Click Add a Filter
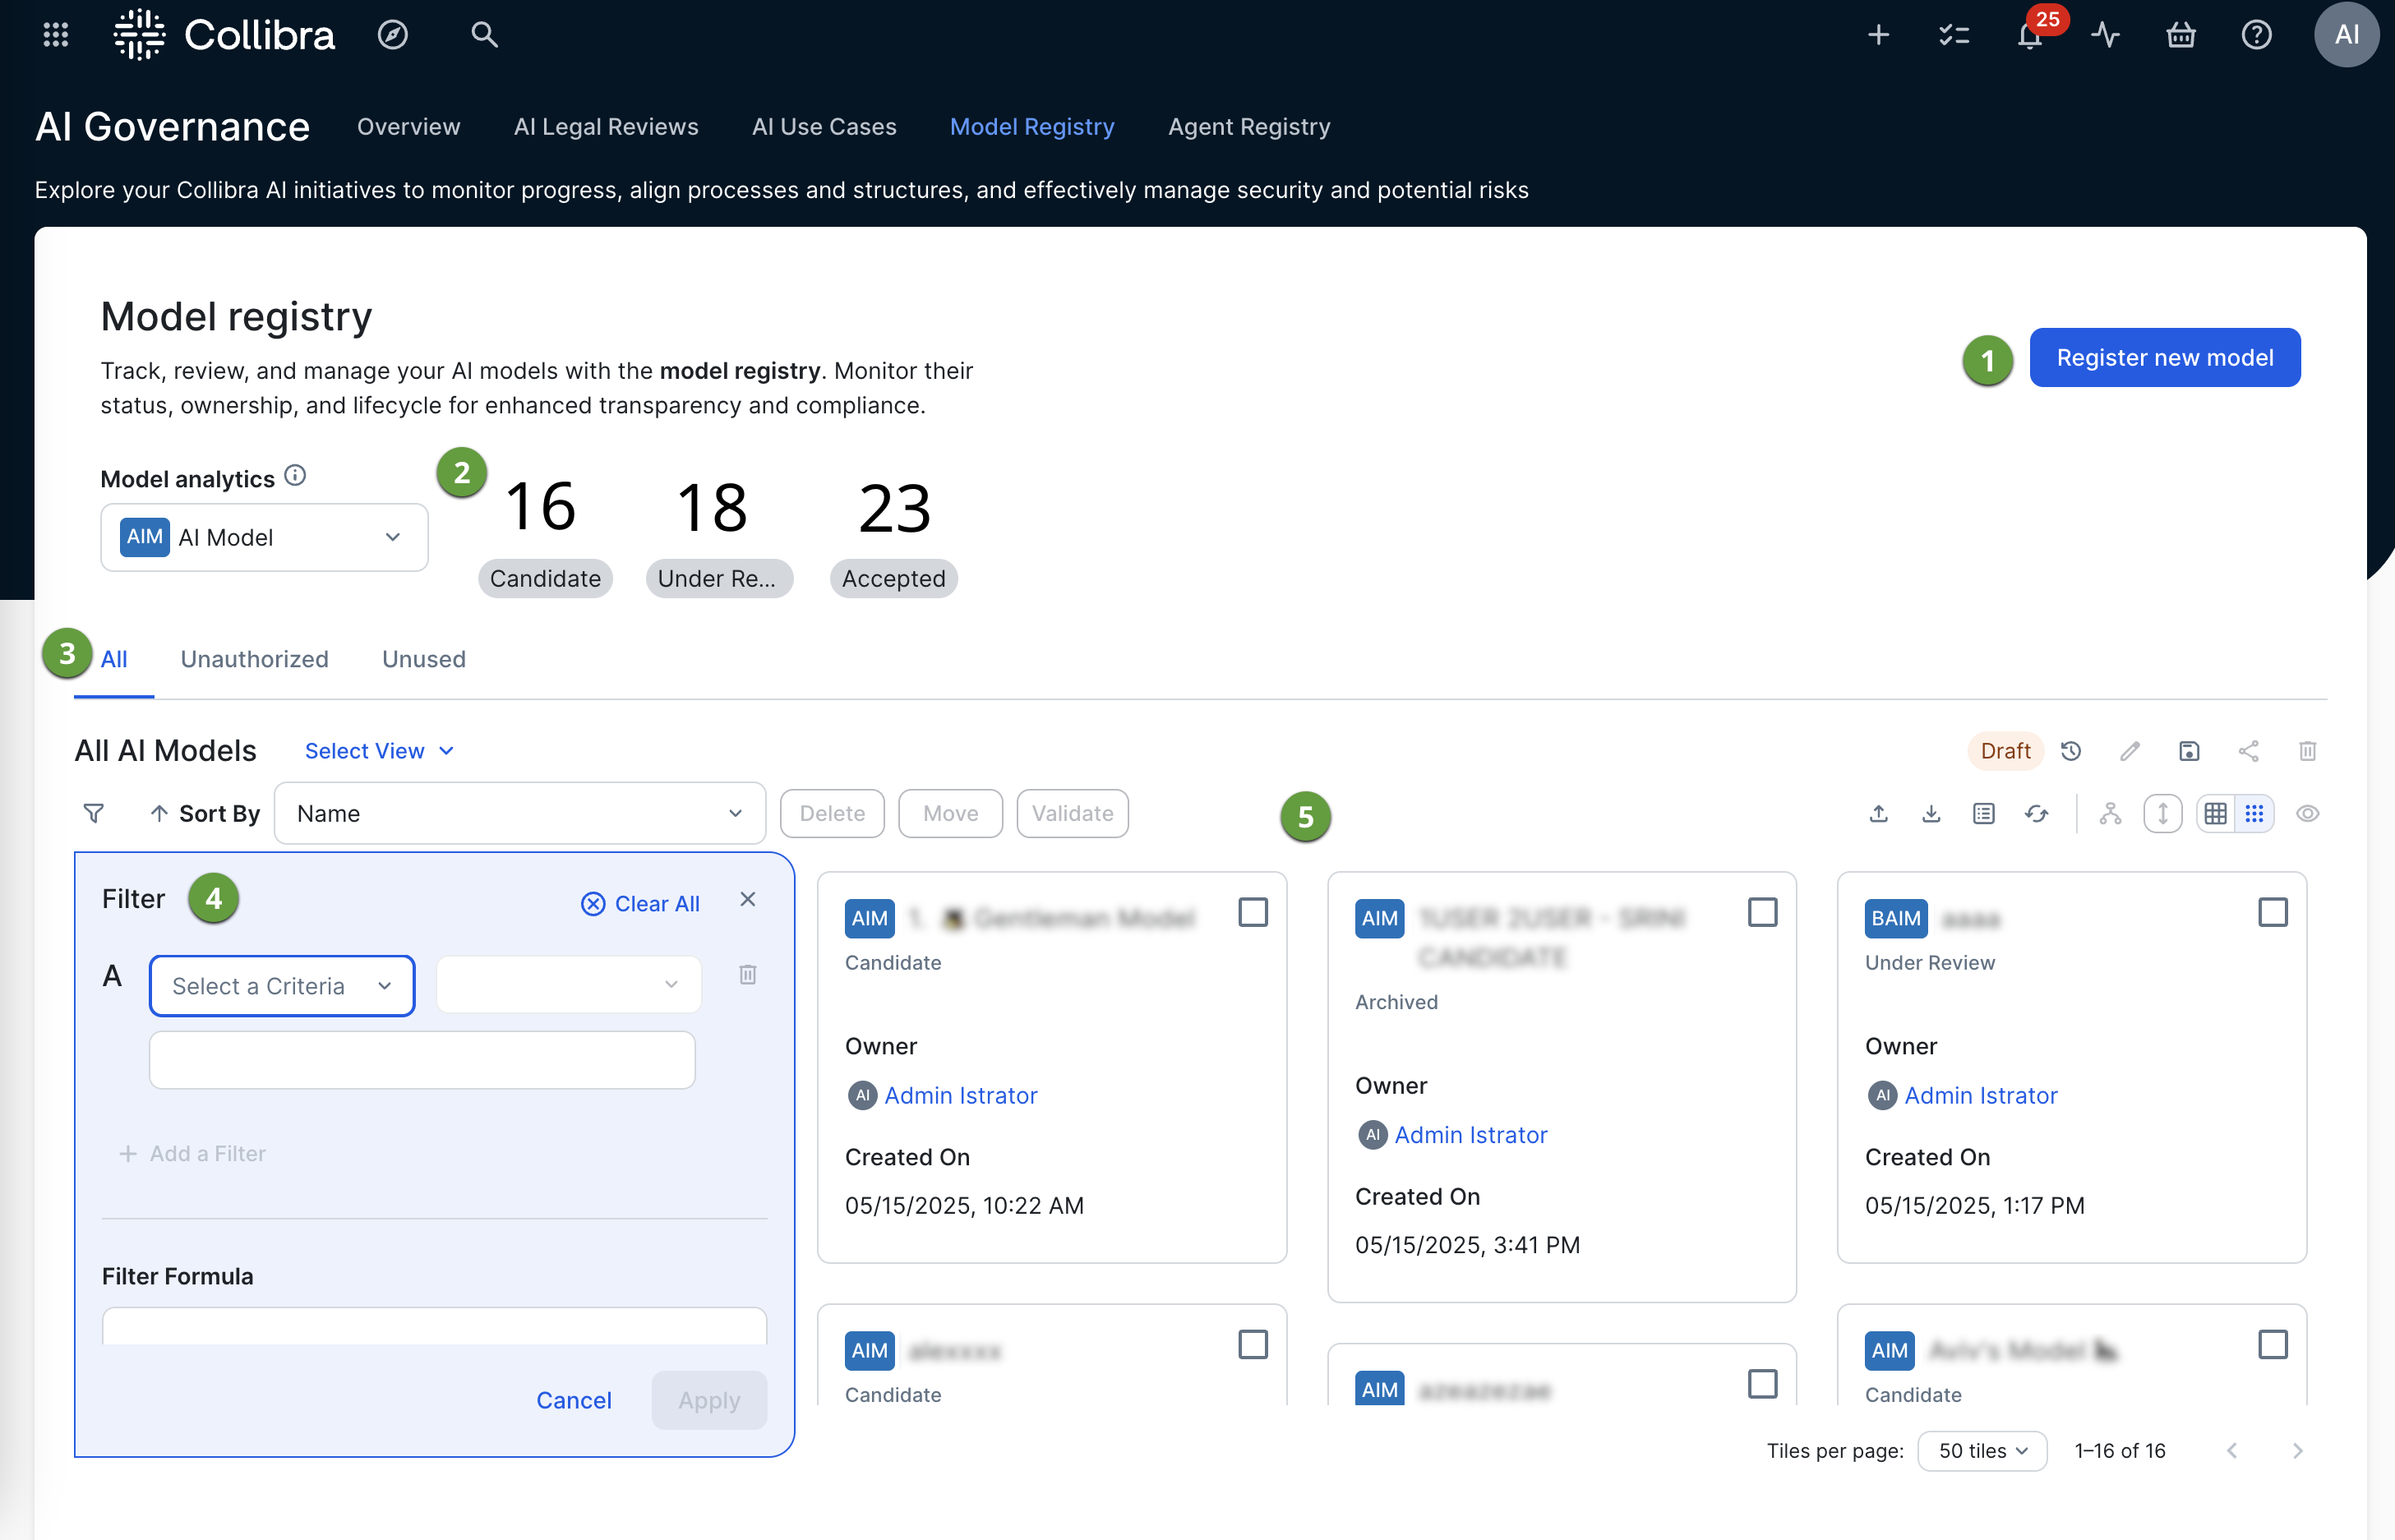2395x1540 pixels. click(192, 1153)
